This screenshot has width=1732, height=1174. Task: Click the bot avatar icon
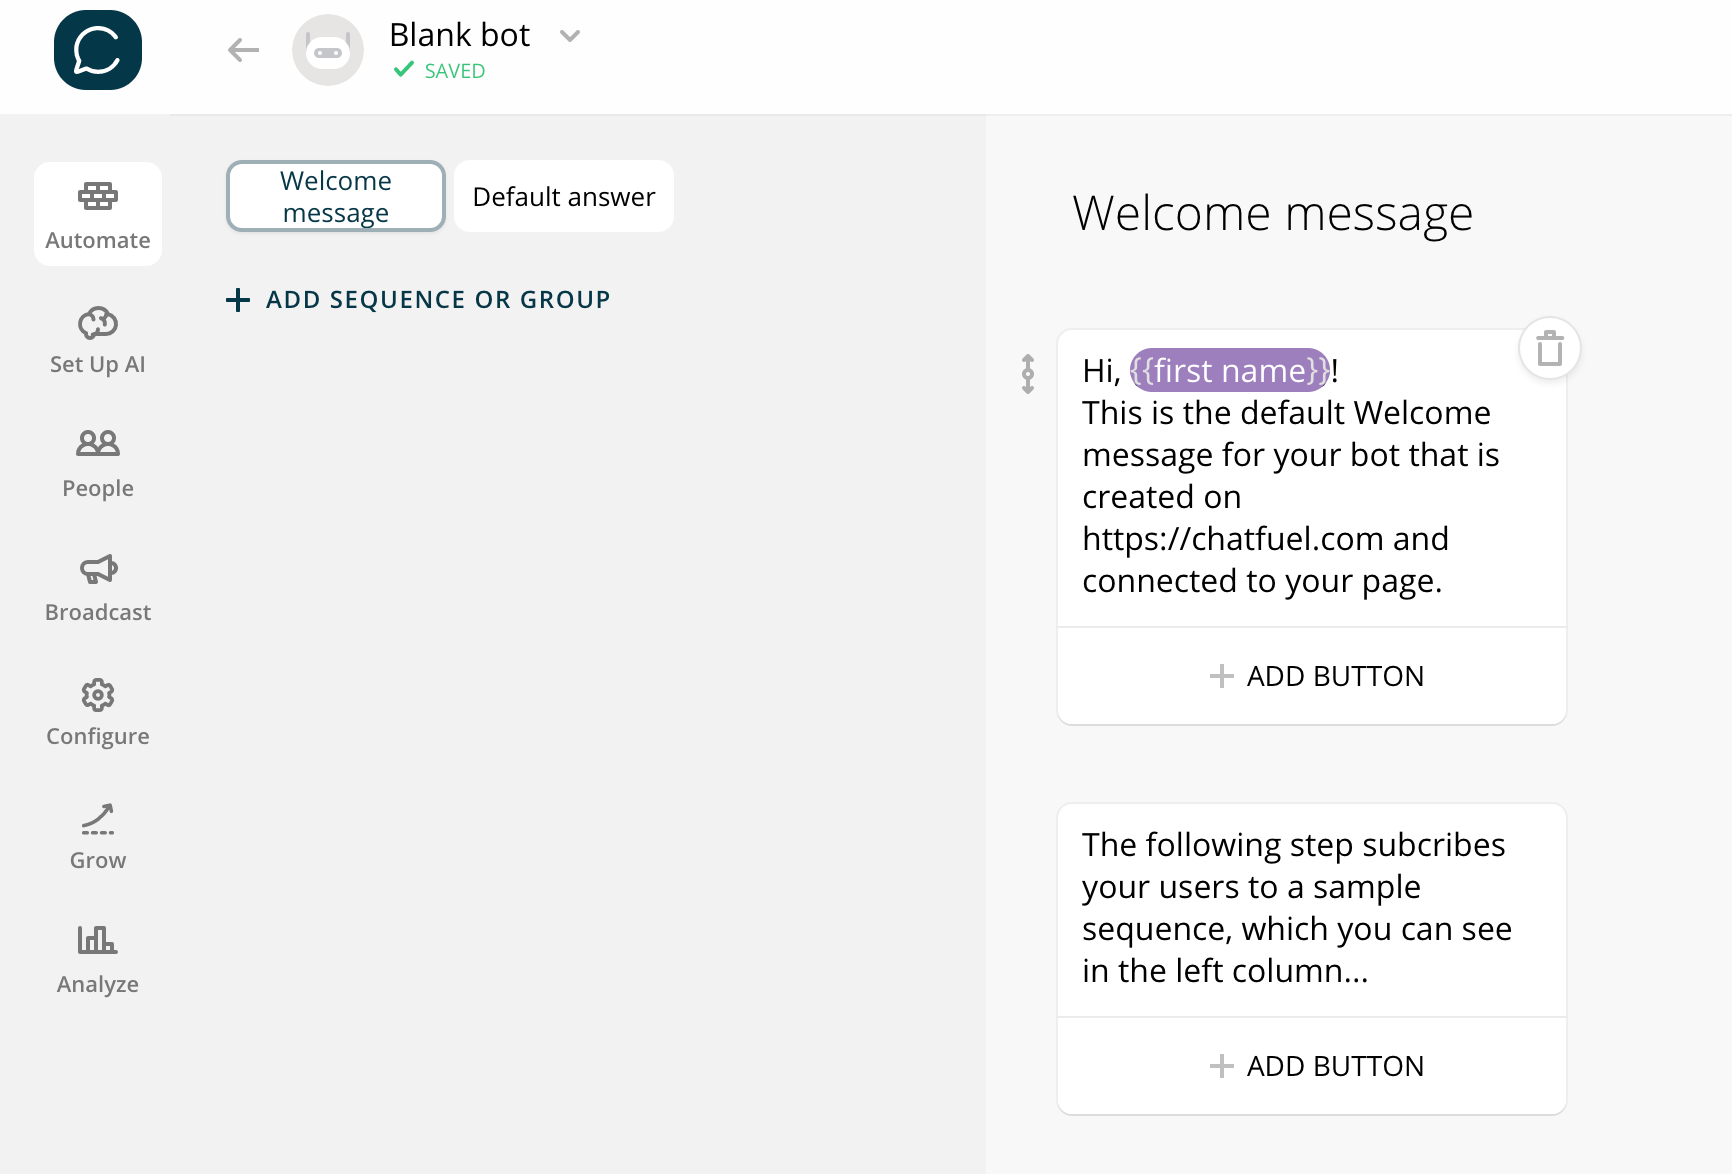coord(328,50)
